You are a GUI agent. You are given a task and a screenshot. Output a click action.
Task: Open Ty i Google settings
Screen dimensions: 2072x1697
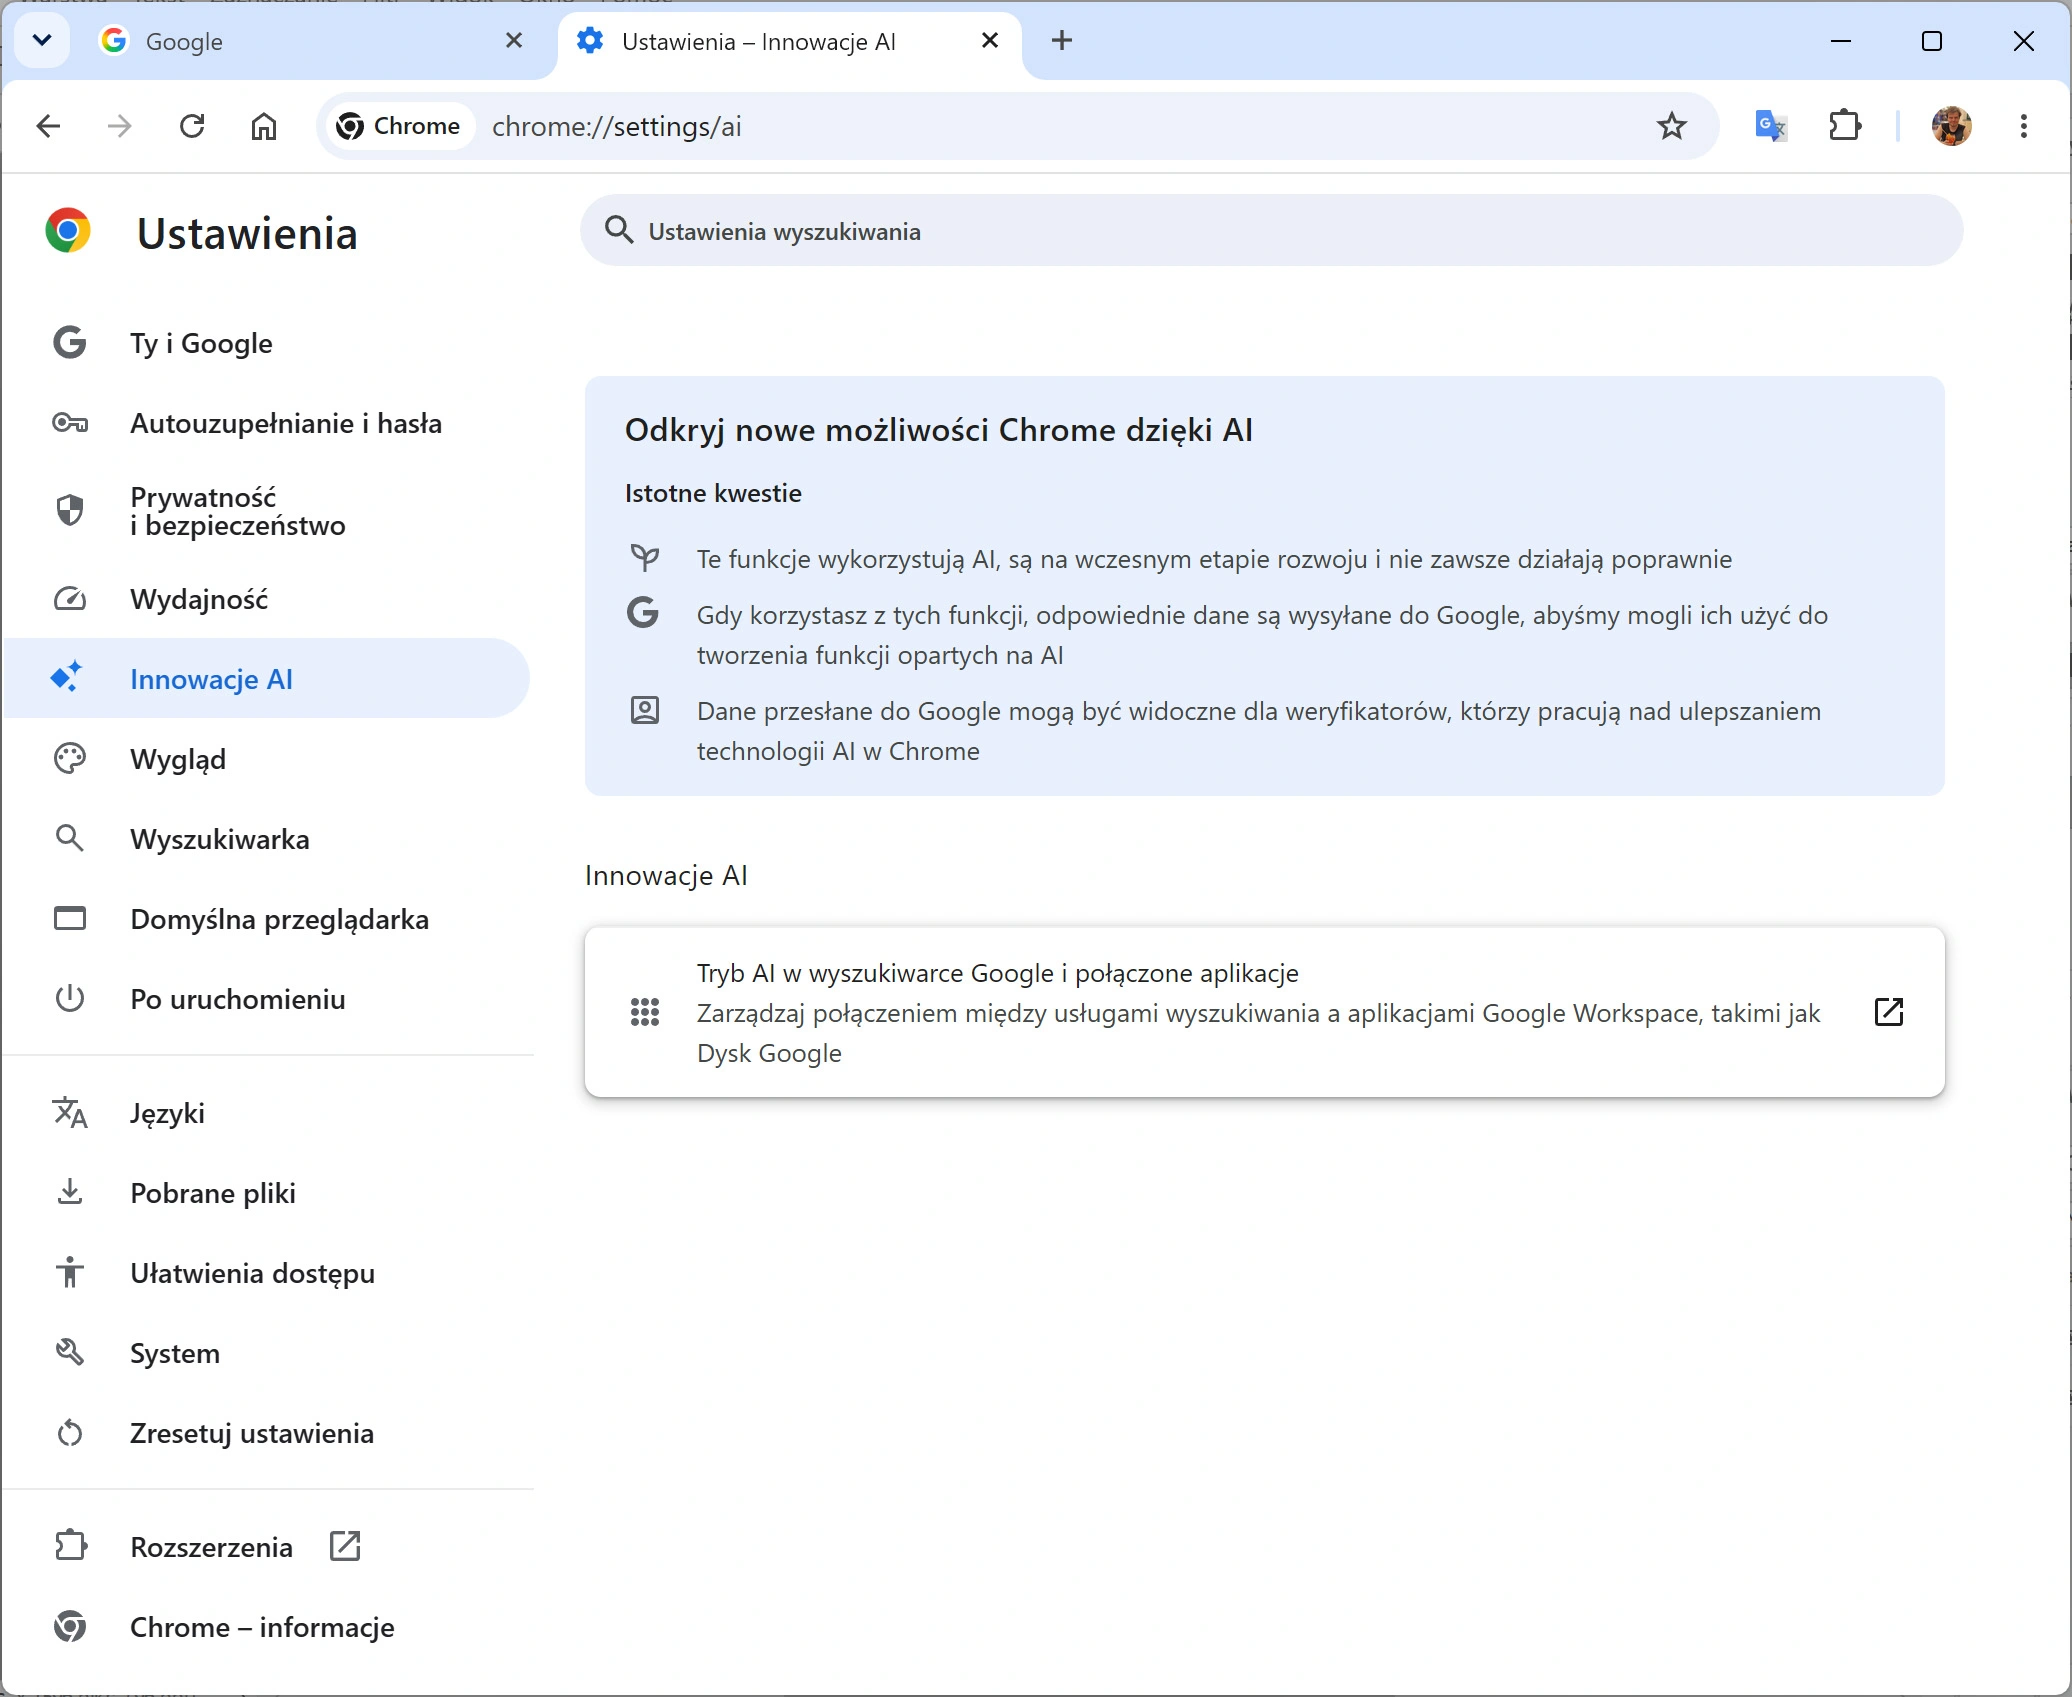[267, 343]
